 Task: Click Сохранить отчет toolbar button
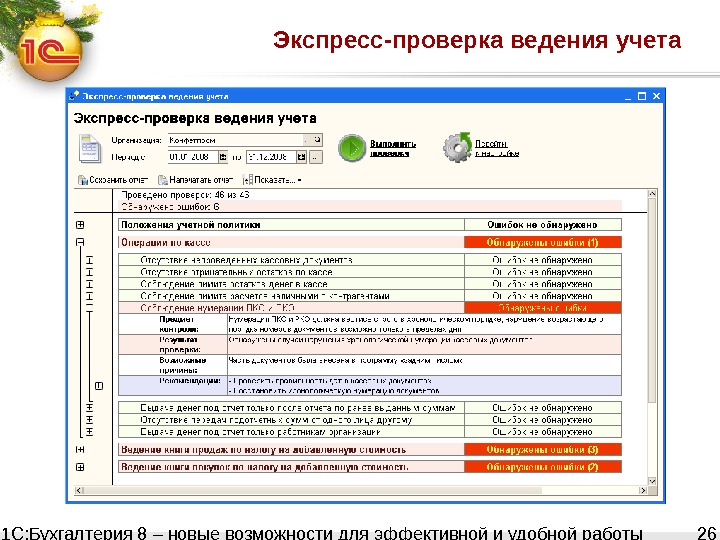click(x=113, y=180)
